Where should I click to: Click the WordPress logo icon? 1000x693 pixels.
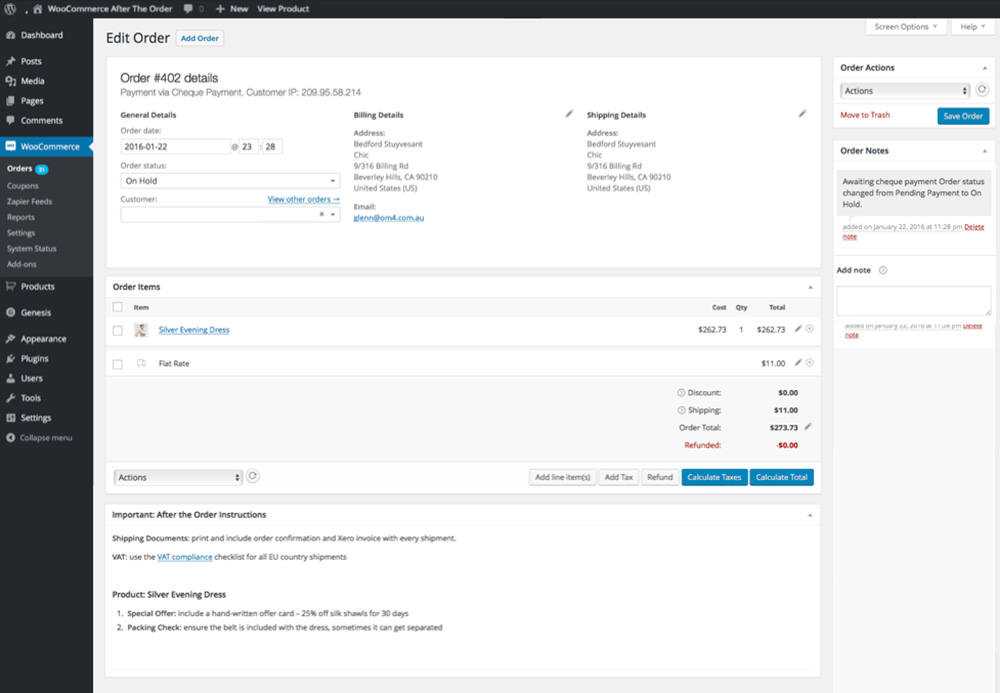10,9
